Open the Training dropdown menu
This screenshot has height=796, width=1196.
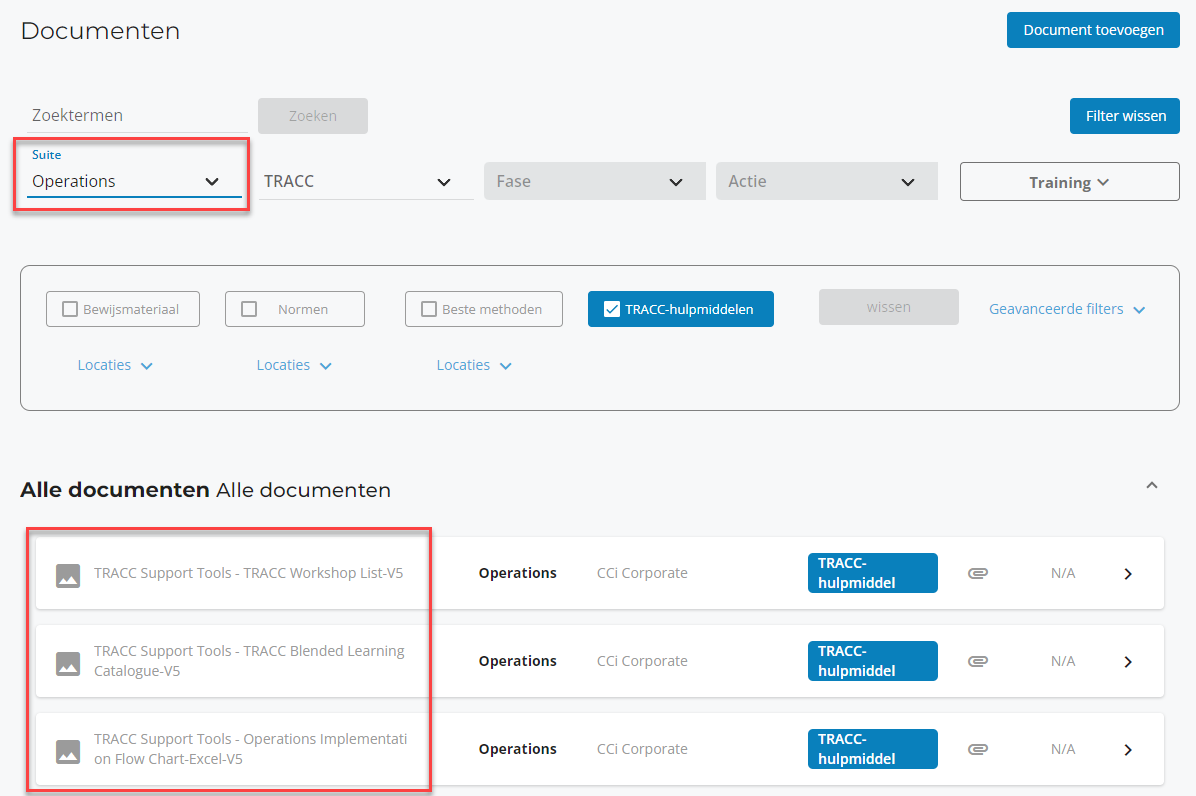tap(1069, 182)
